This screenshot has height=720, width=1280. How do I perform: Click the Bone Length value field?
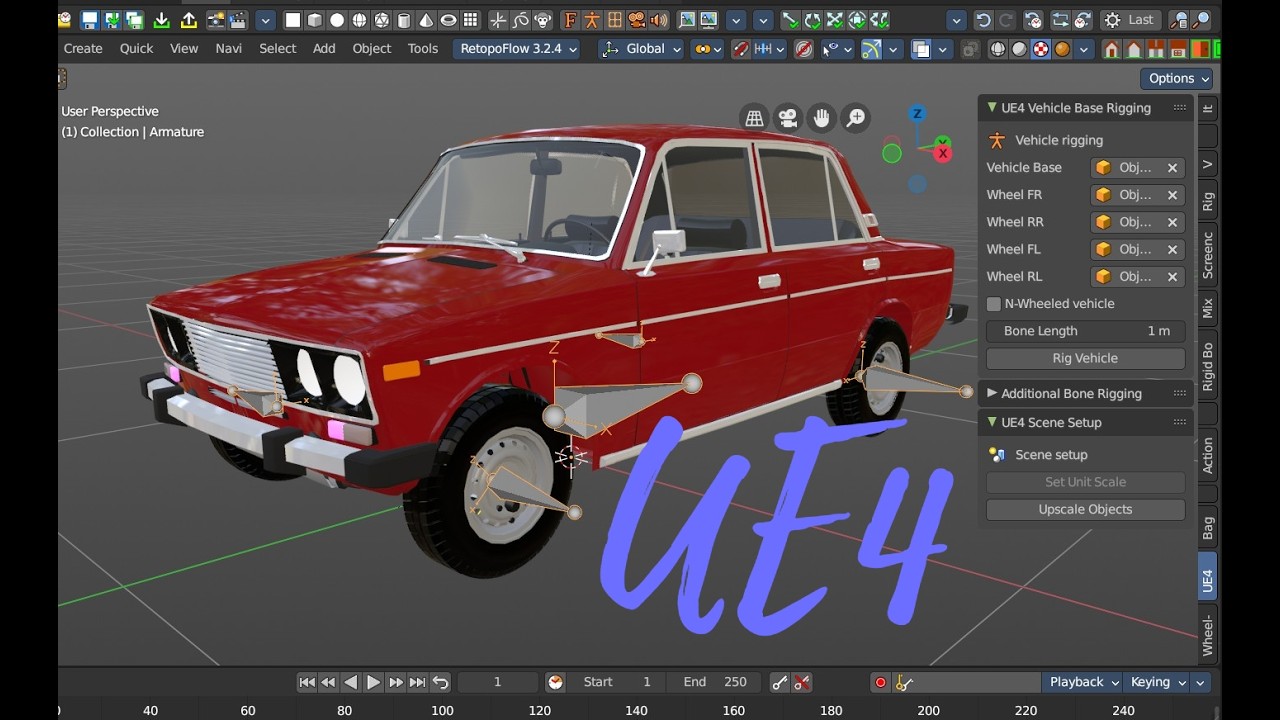pos(1085,331)
